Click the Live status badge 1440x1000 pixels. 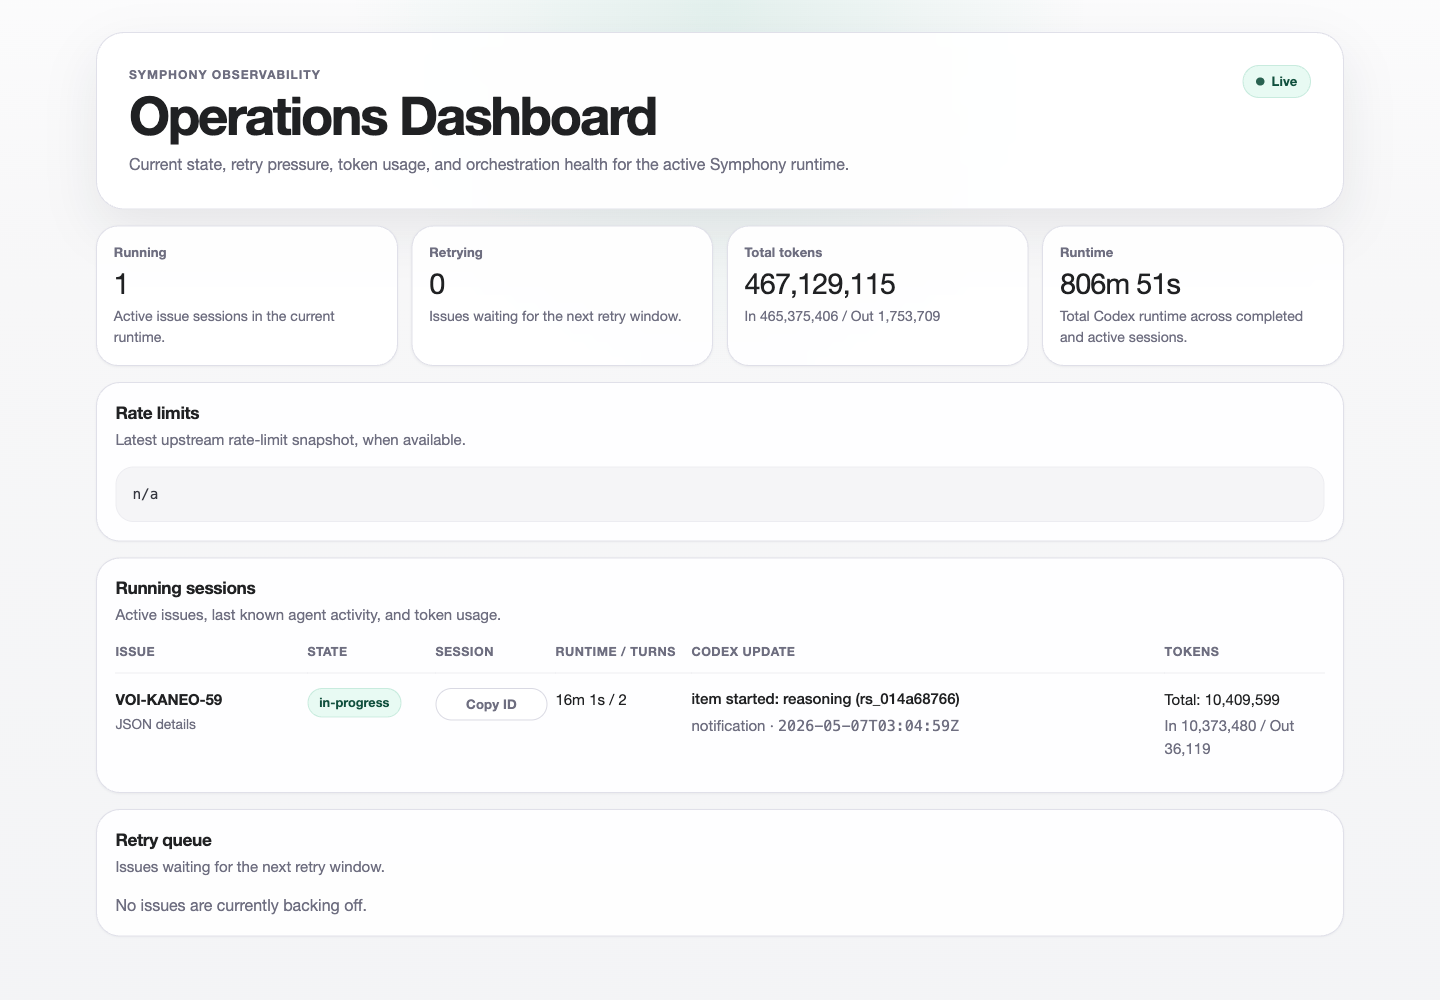point(1276,82)
